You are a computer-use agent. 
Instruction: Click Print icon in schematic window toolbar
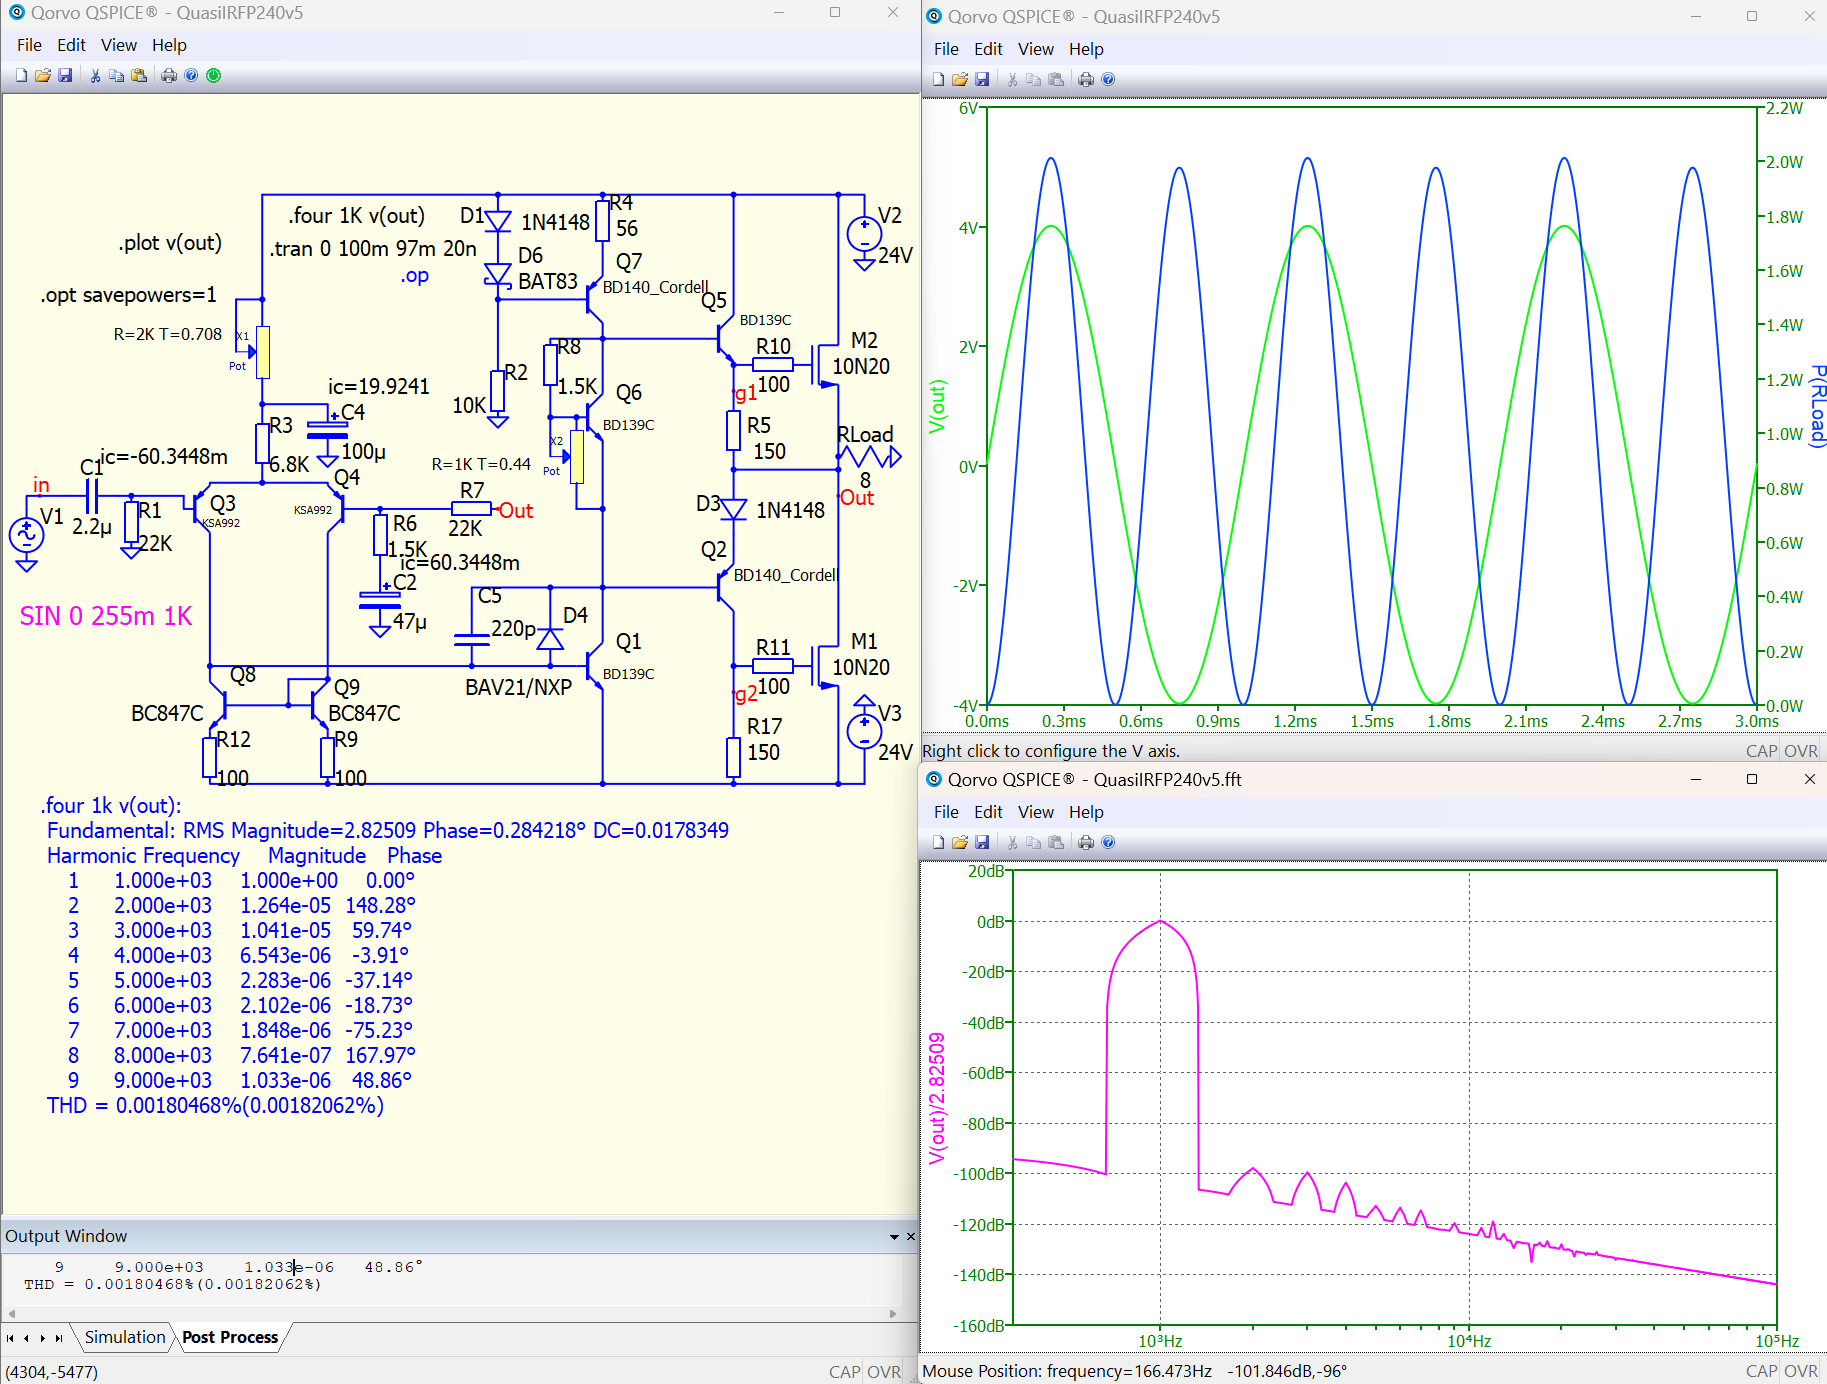169,75
